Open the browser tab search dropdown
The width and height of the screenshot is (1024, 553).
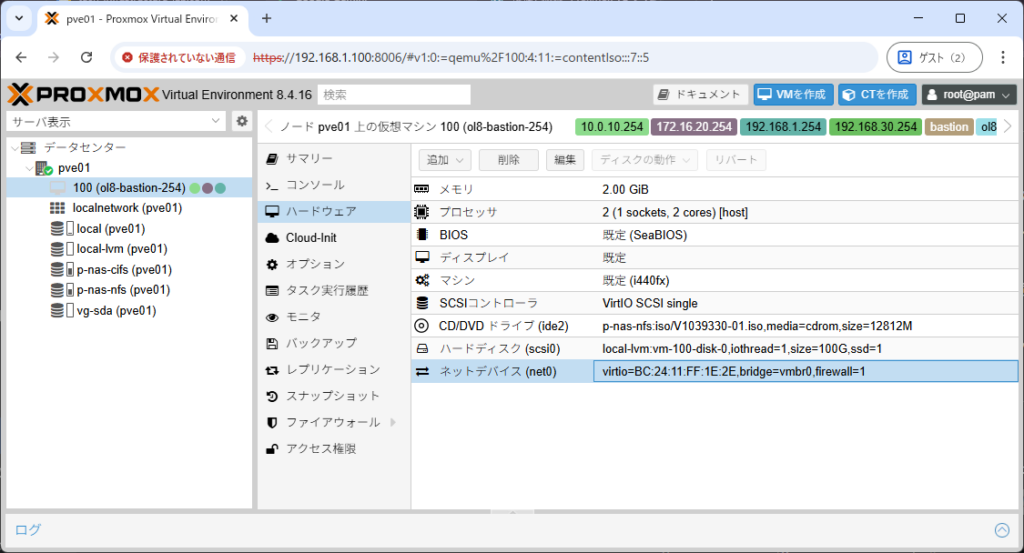[x=19, y=18]
